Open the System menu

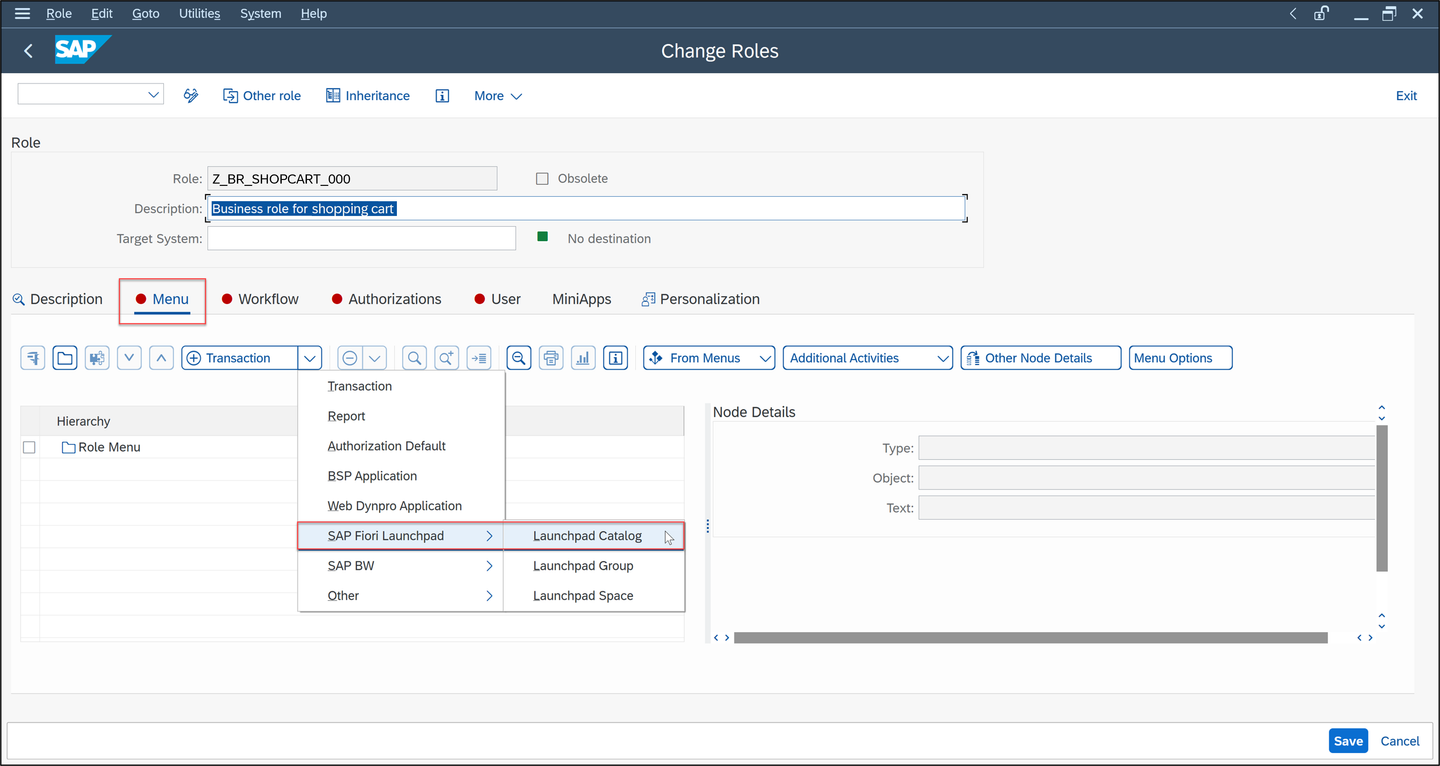point(261,14)
